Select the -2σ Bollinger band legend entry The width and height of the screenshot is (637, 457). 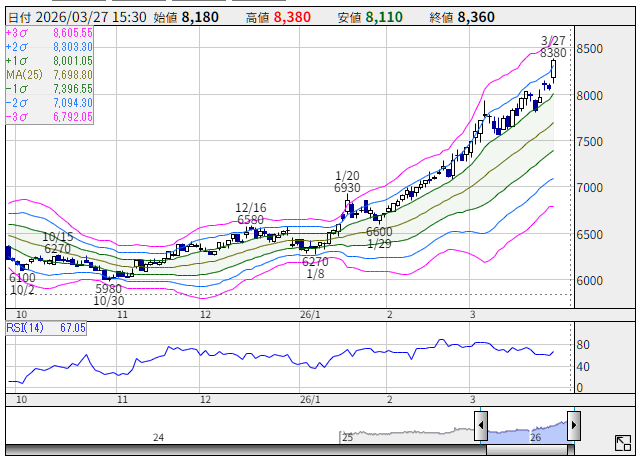point(49,103)
